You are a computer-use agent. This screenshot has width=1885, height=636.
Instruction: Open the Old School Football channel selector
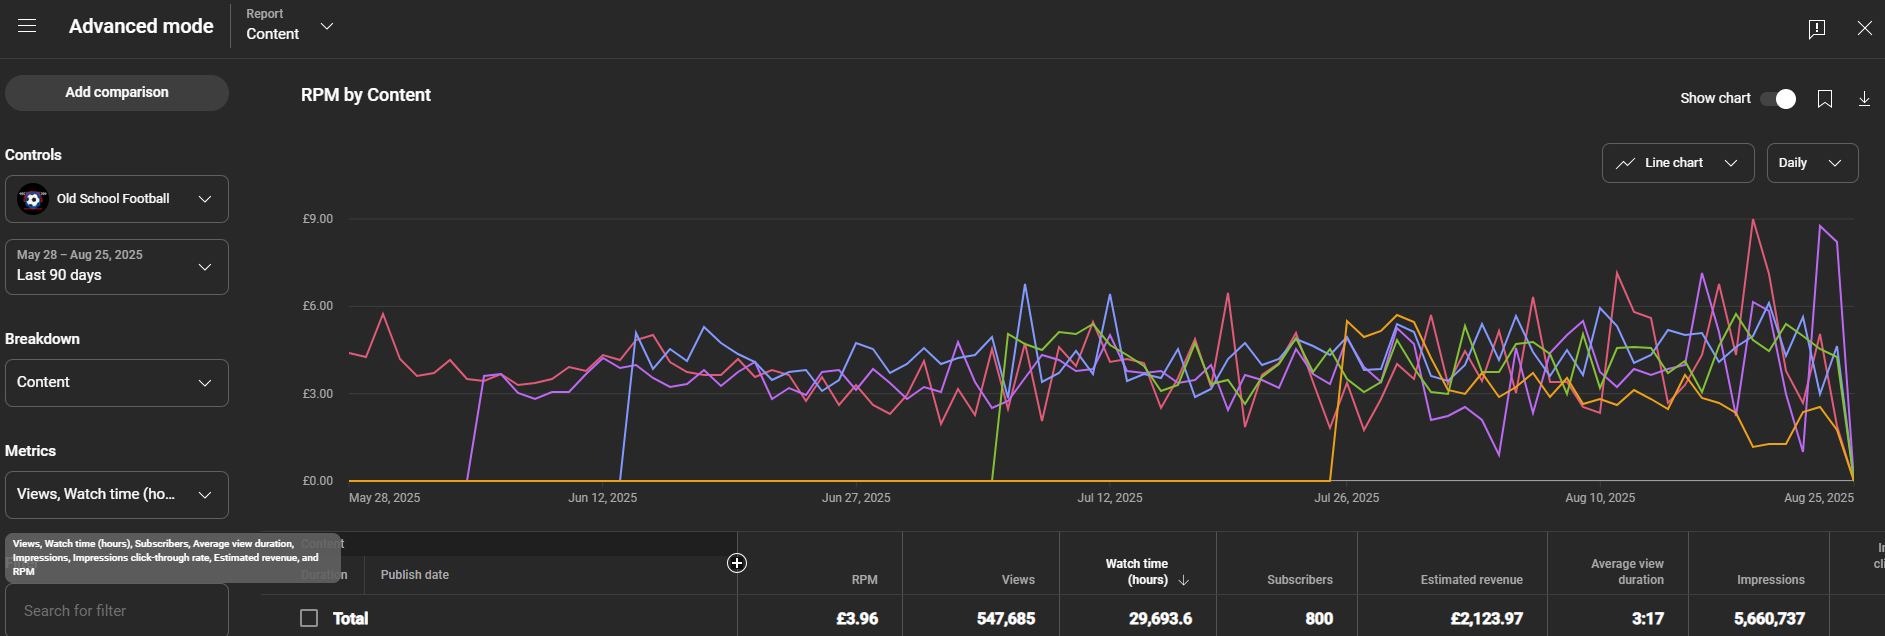[x=117, y=199]
